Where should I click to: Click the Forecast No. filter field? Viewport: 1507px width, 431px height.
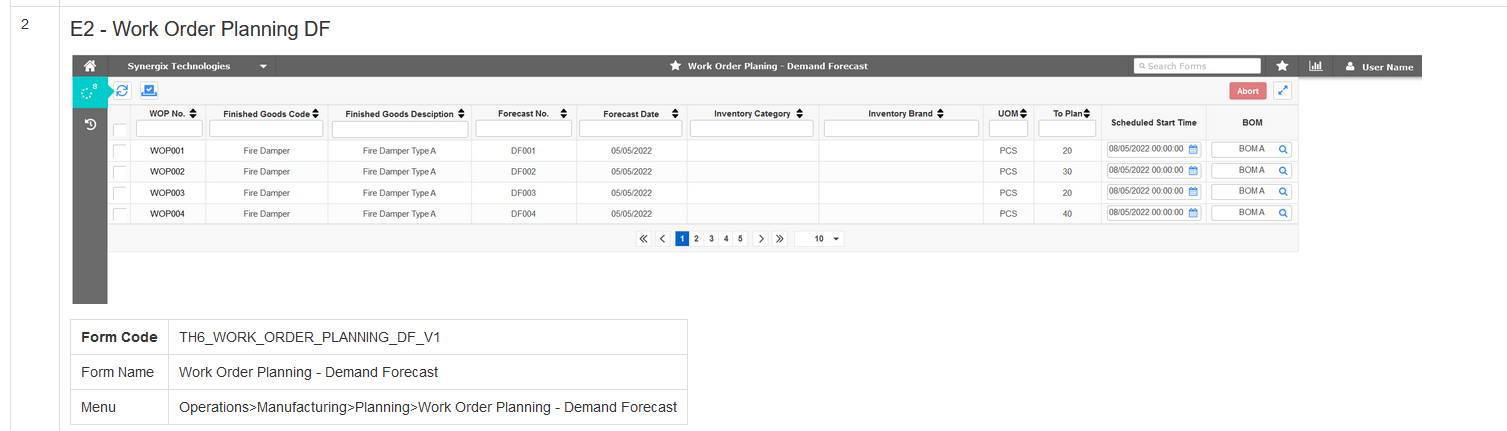tap(523, 129)
